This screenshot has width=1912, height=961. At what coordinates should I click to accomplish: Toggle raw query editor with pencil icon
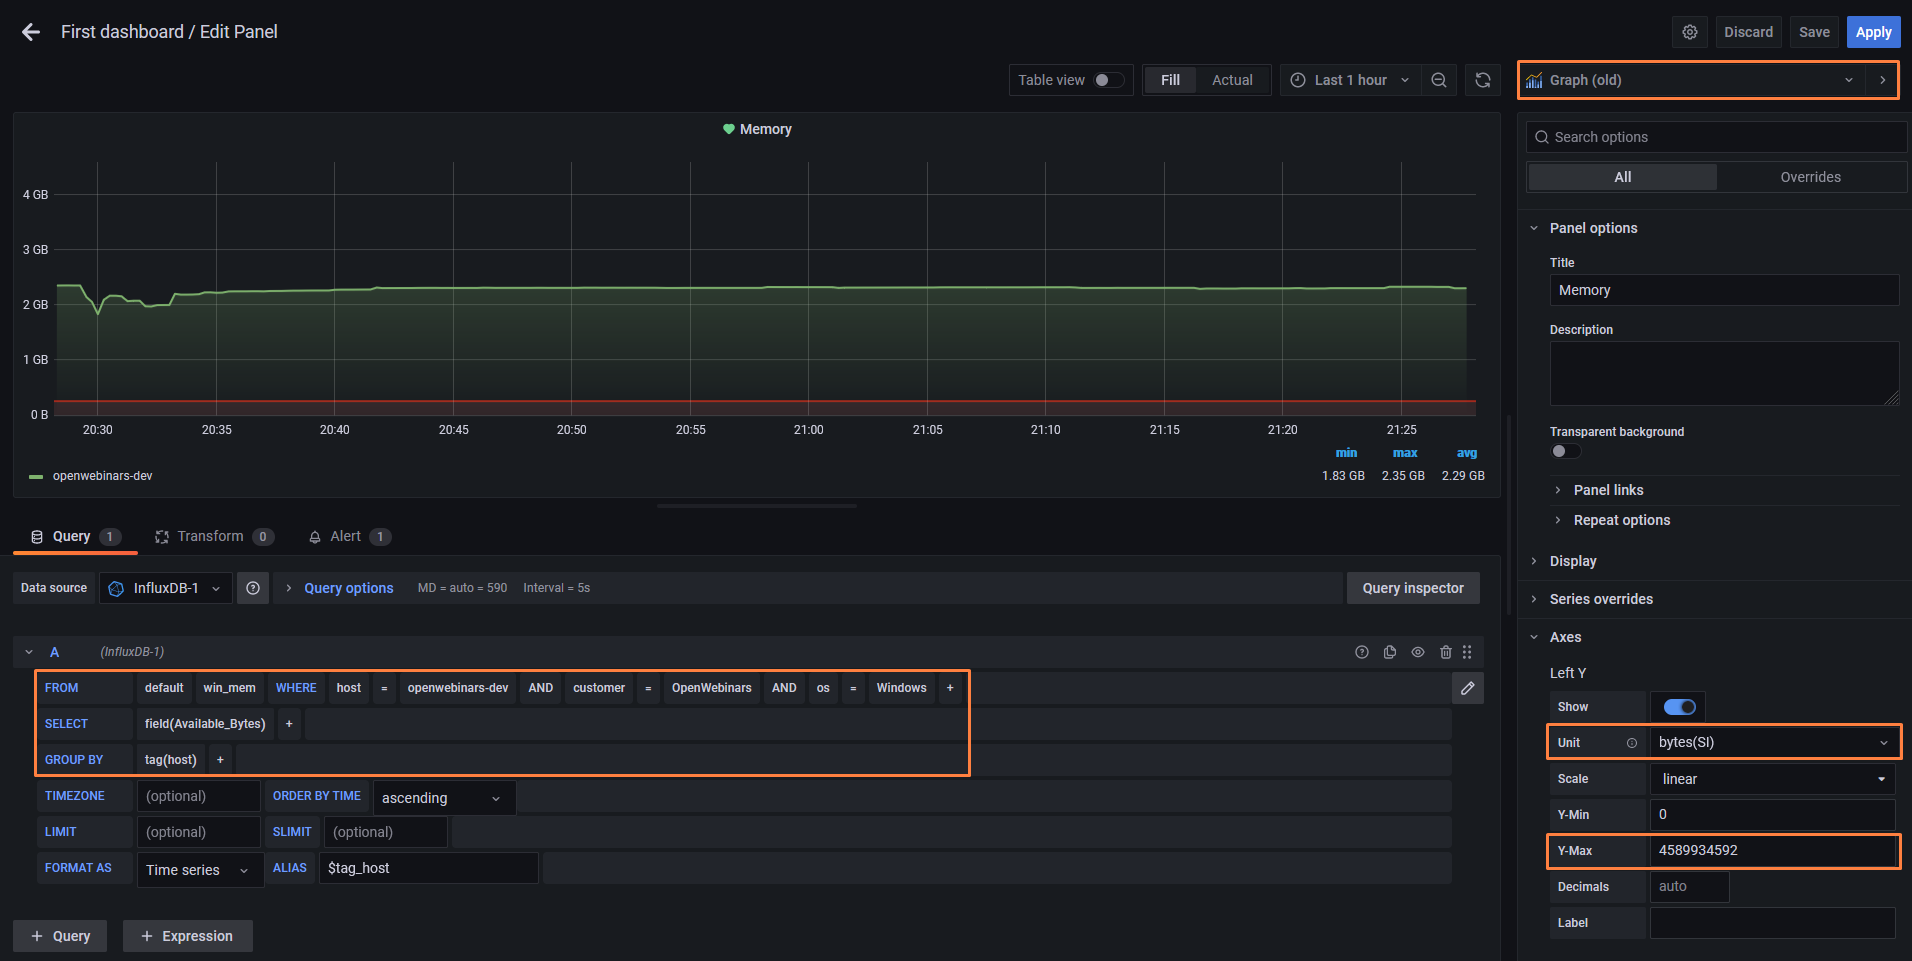pos(1467,688)
